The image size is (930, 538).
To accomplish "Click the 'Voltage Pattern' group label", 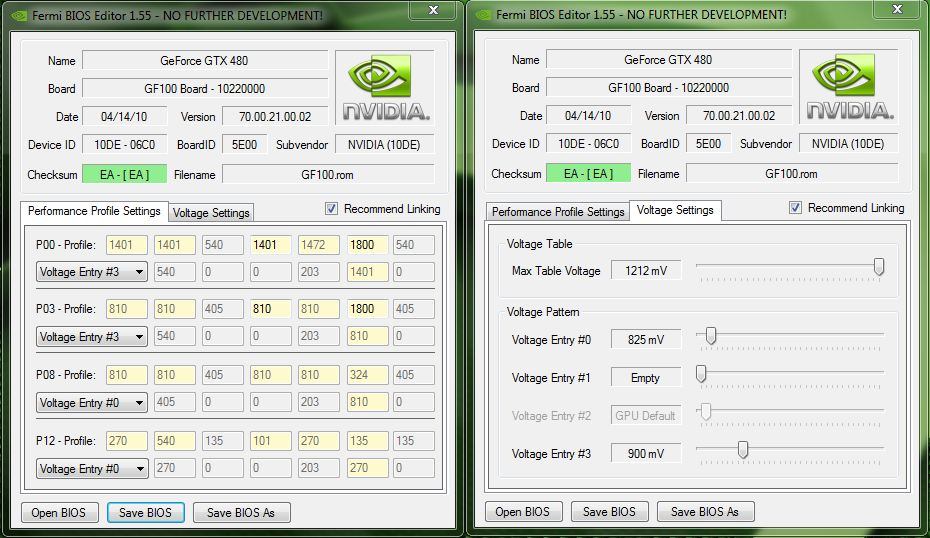I will coord(543,312).
